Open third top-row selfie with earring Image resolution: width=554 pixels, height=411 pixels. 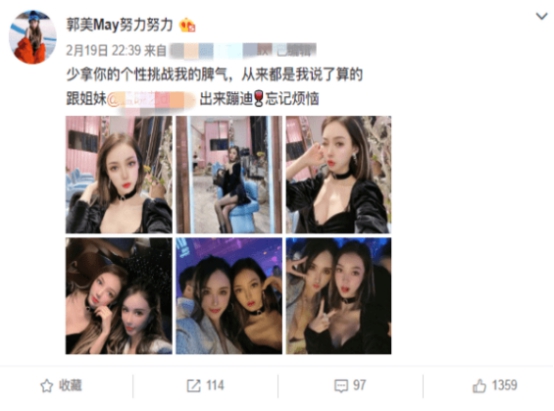pyautogui.click(x=338, y=175)
